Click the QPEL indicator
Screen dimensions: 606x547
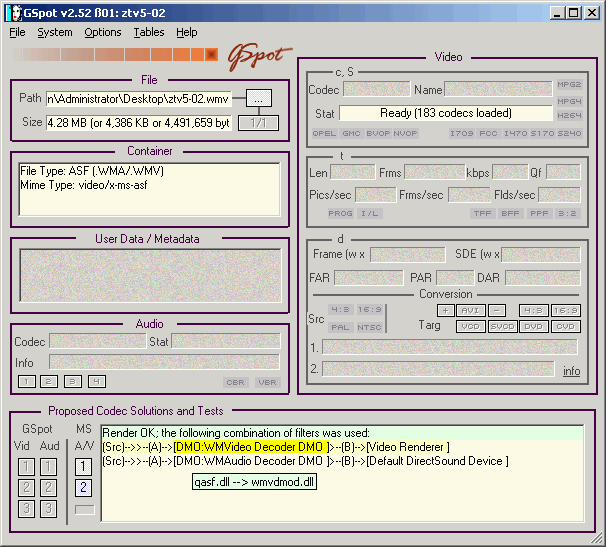click(x=324, y=133)
